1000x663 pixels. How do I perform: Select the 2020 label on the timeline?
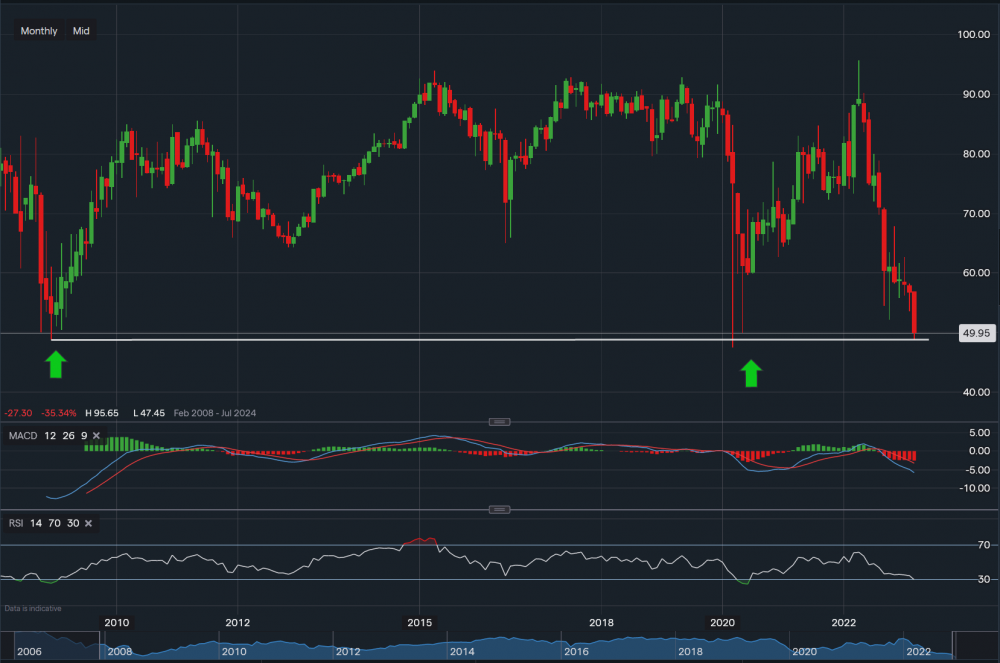[724, 622]
